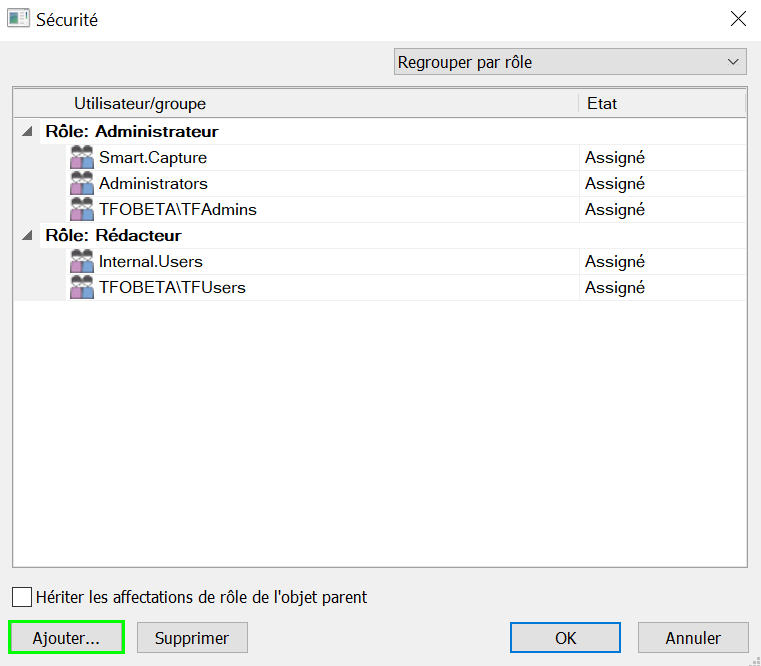Cancel with the Annuler button
Viewport: 761px width, 666px height.
pyautogui.click(x=693, y=637)
